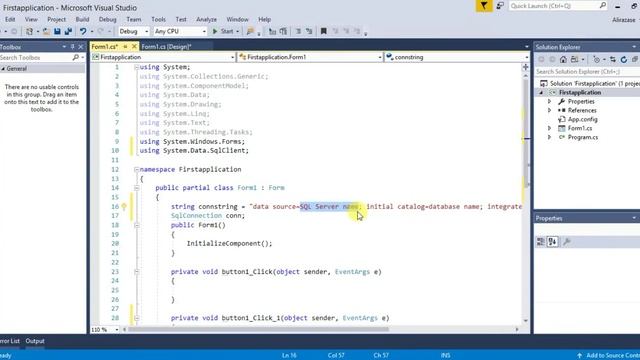Collapse the using directives block
The width and height of the screenshot is (640, 360).
(137, 67)
